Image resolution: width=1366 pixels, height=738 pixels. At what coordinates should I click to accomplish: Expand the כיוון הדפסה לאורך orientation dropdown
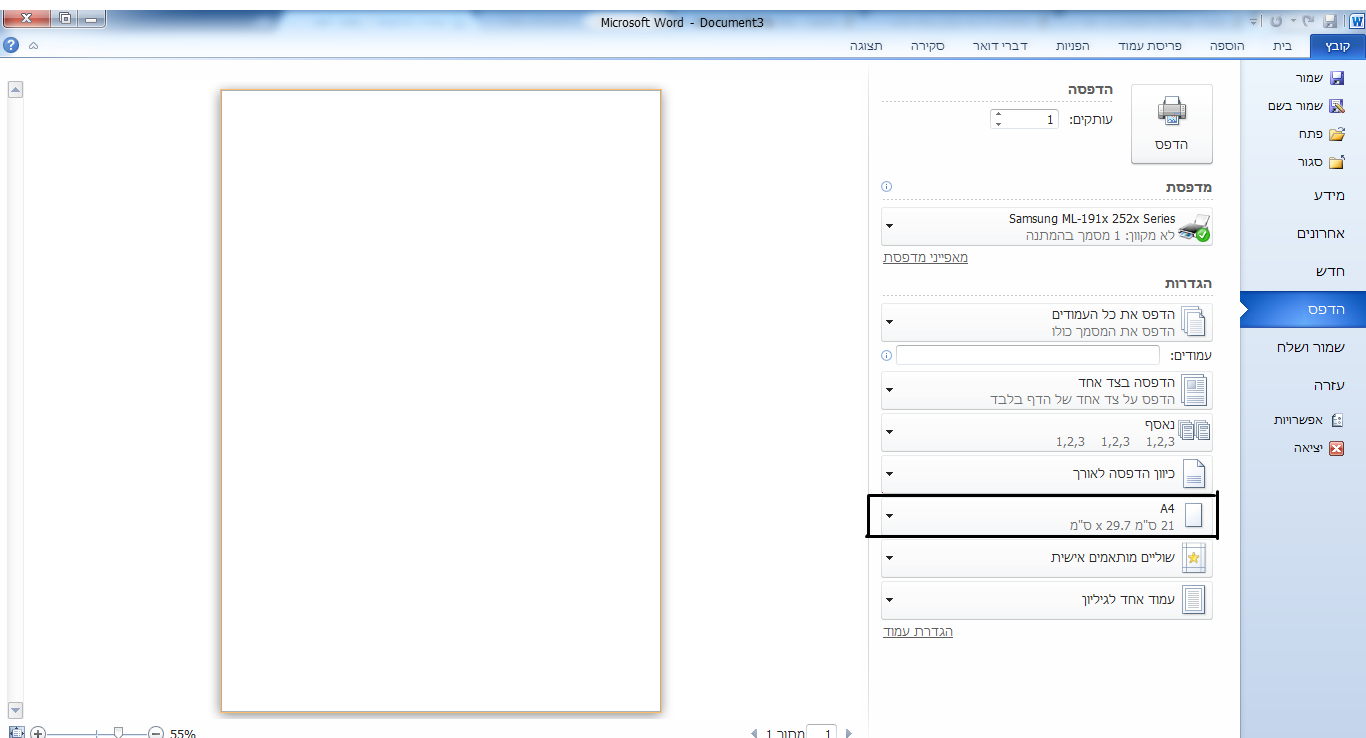tap(1047, 473)
